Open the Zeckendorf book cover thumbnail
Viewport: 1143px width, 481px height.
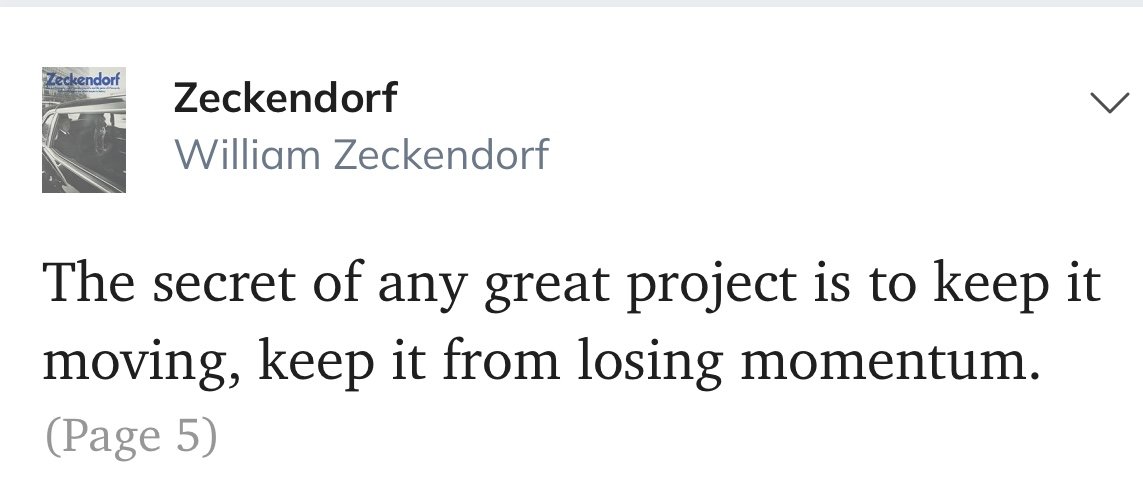coord(84,130)
